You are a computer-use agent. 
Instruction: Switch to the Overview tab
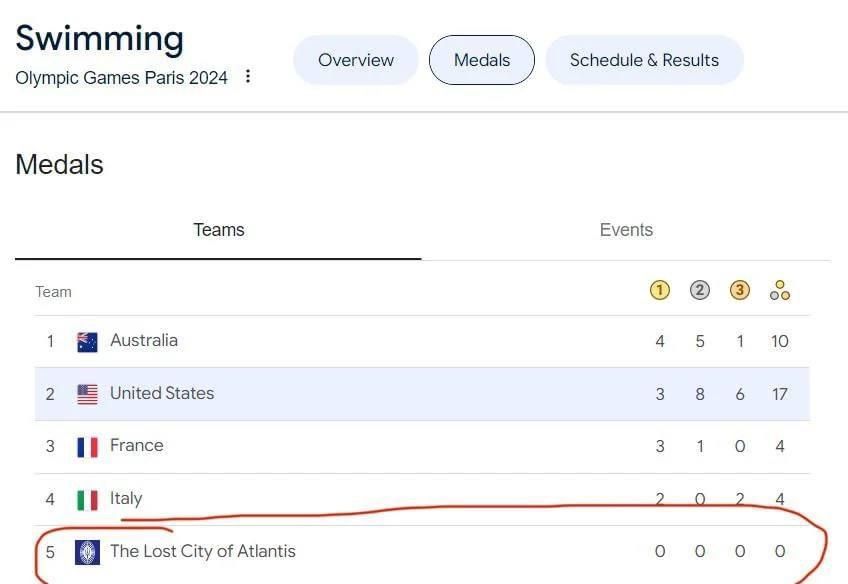click(356, 60)
